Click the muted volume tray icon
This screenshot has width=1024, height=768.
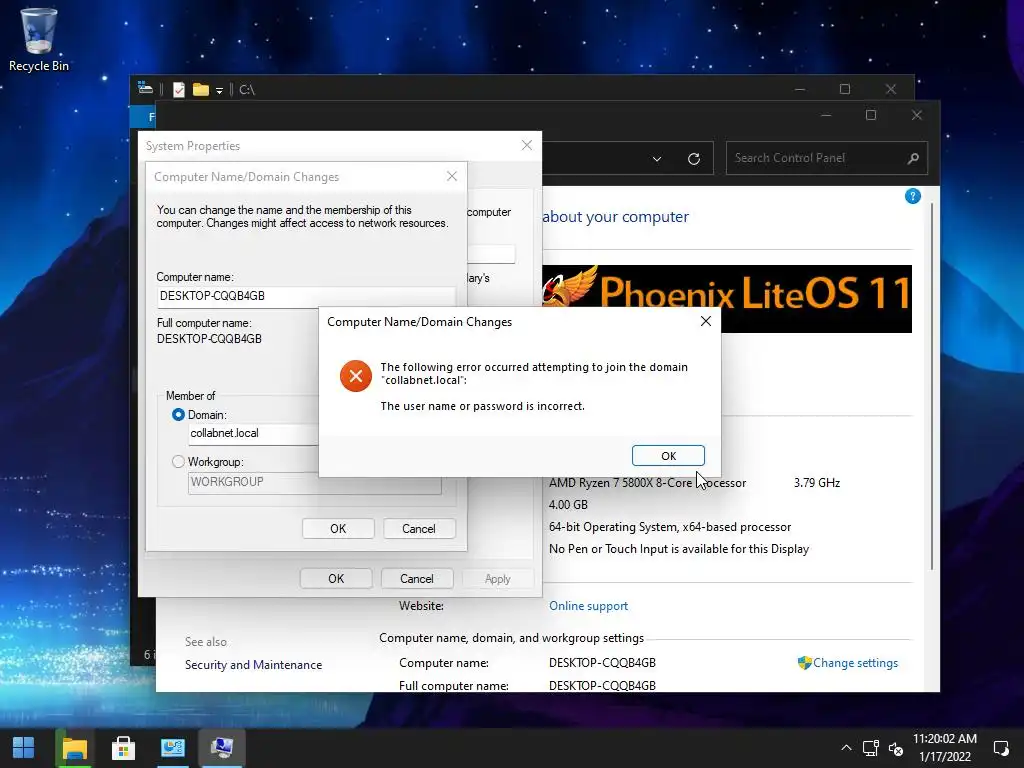pos(896,748)
